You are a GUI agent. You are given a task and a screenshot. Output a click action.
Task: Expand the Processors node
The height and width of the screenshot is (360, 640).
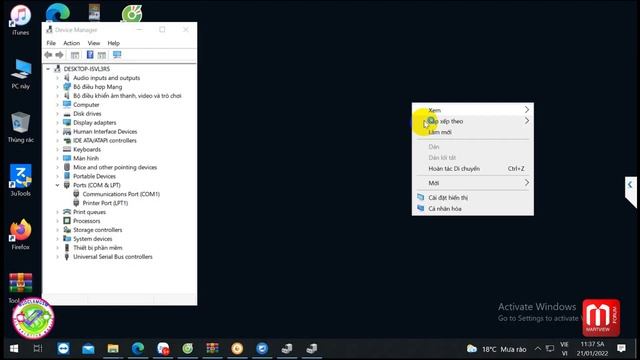(x=58, y=221)
